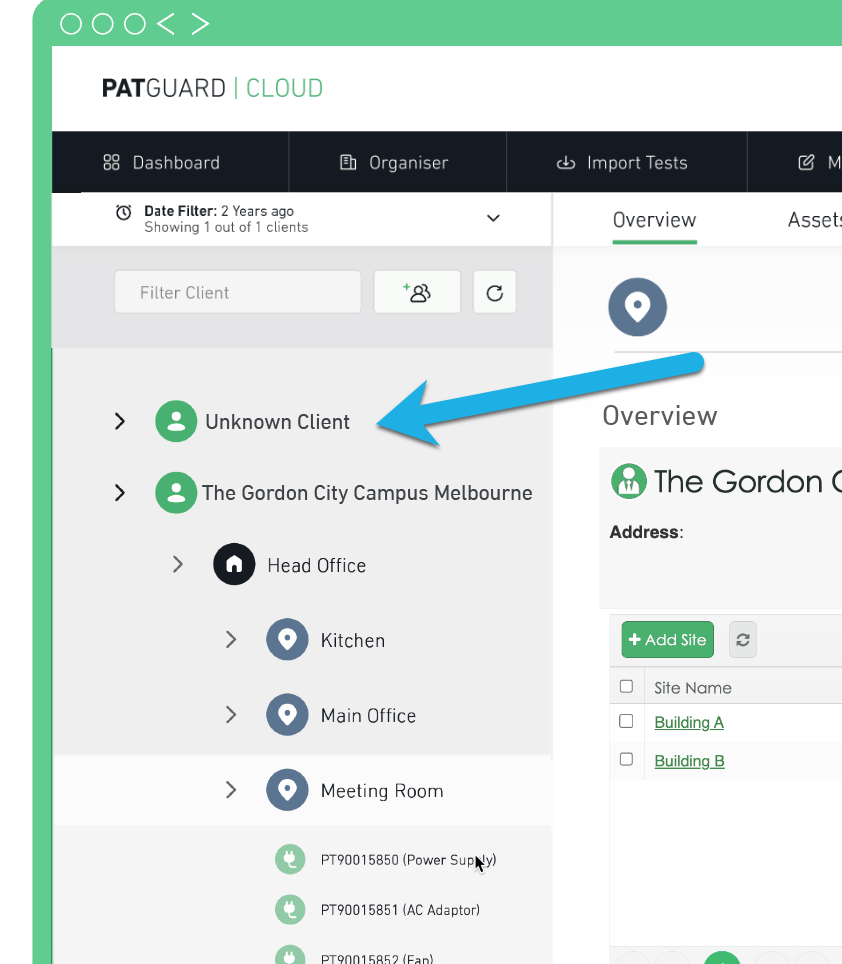842x964 pixels.
Task: Open the Building A link
Action: 689,722
